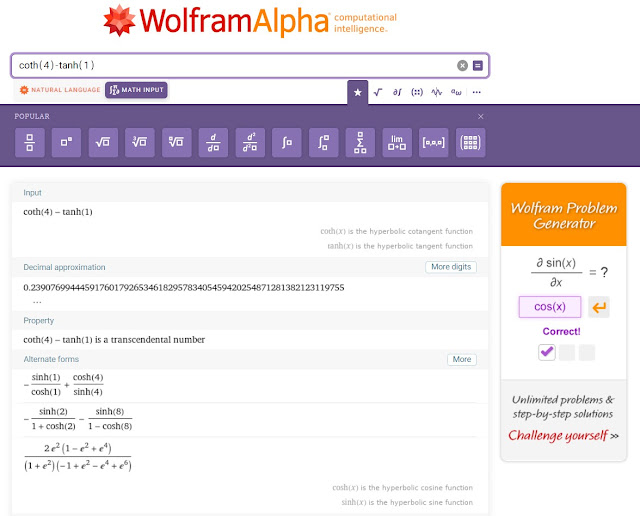Insert a cube root template
The height and width of the screenshot is (516, 640).
tap(140, 142)
